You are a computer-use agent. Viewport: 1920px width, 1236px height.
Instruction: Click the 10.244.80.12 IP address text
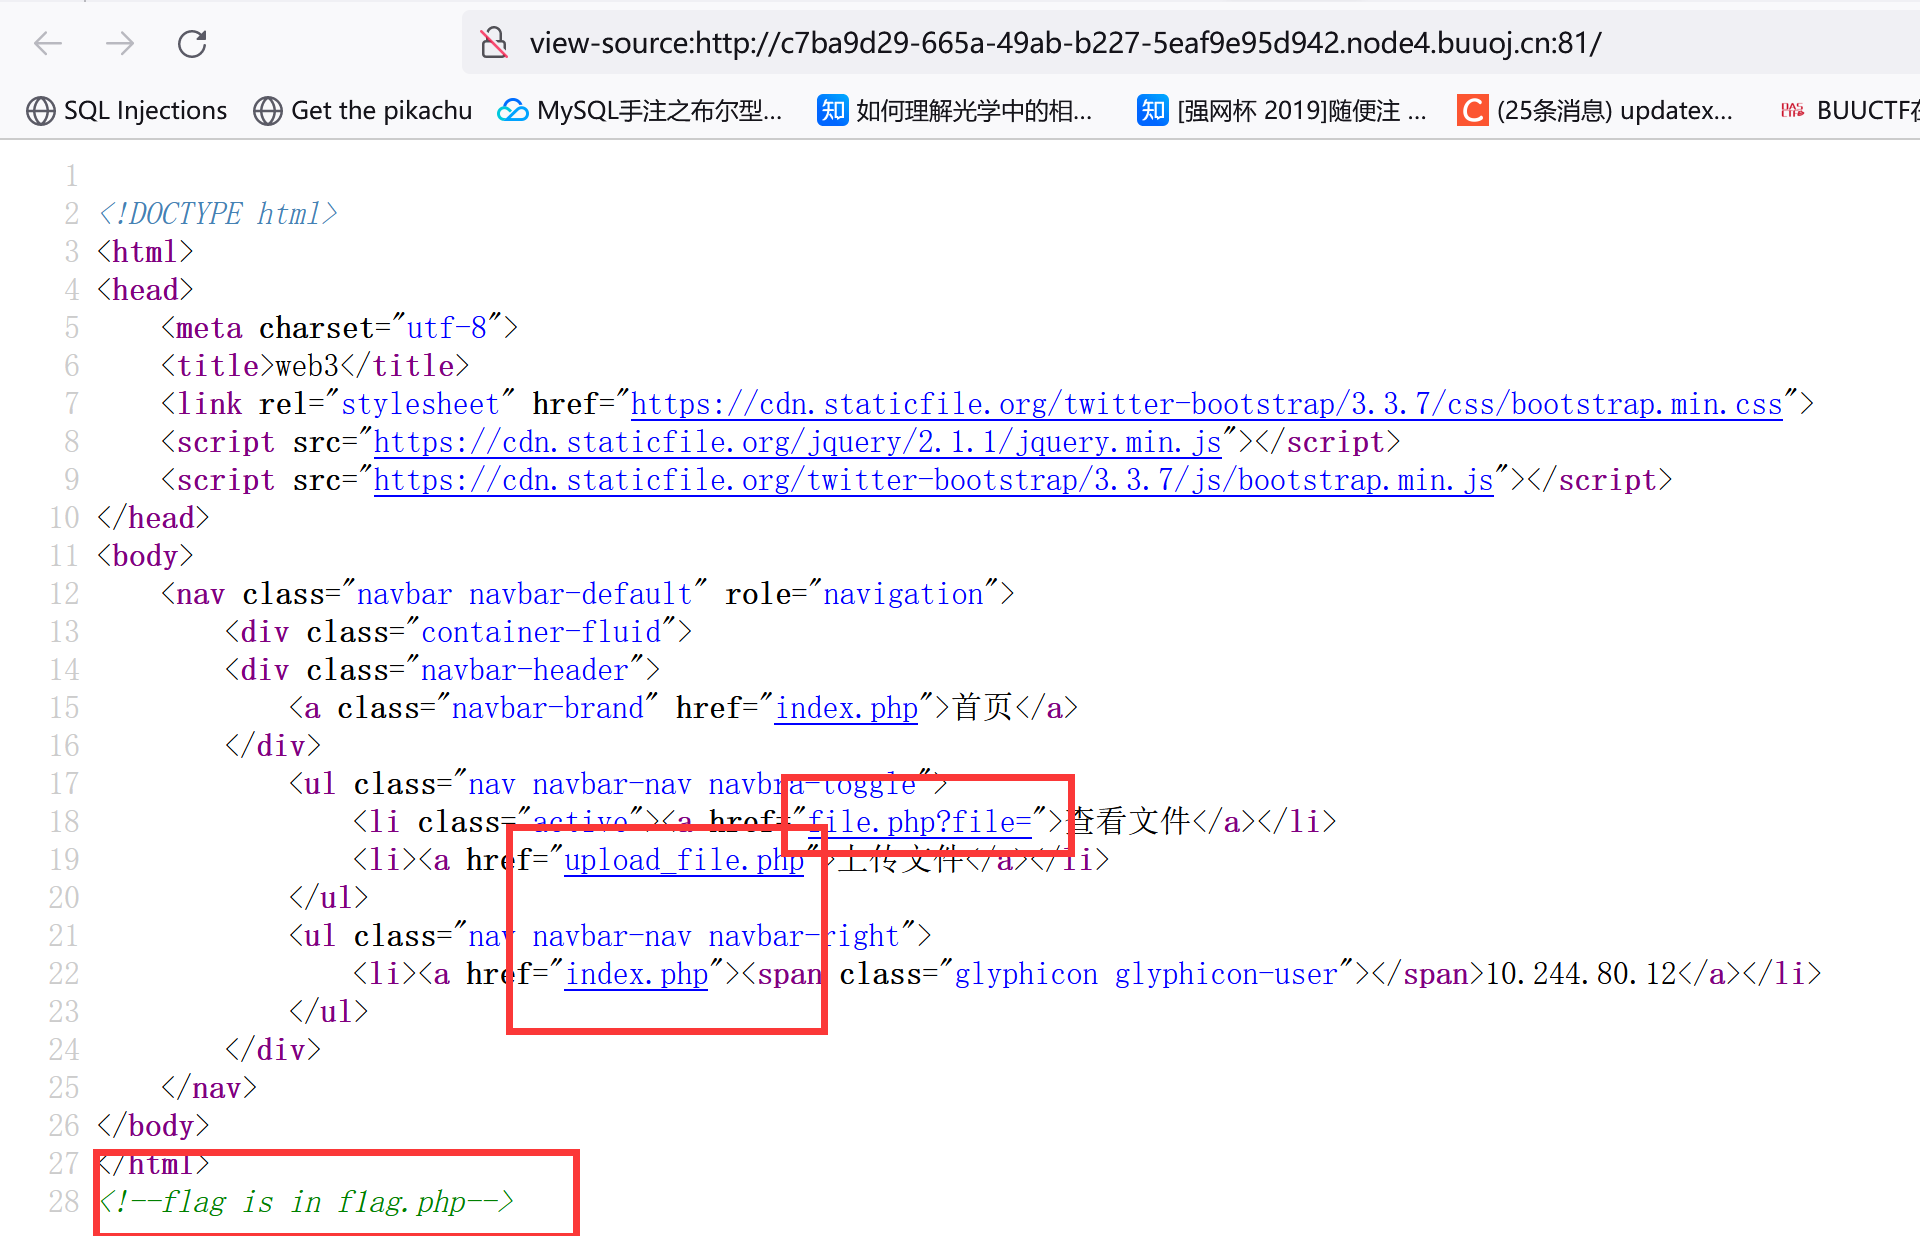click(1581, 974)
